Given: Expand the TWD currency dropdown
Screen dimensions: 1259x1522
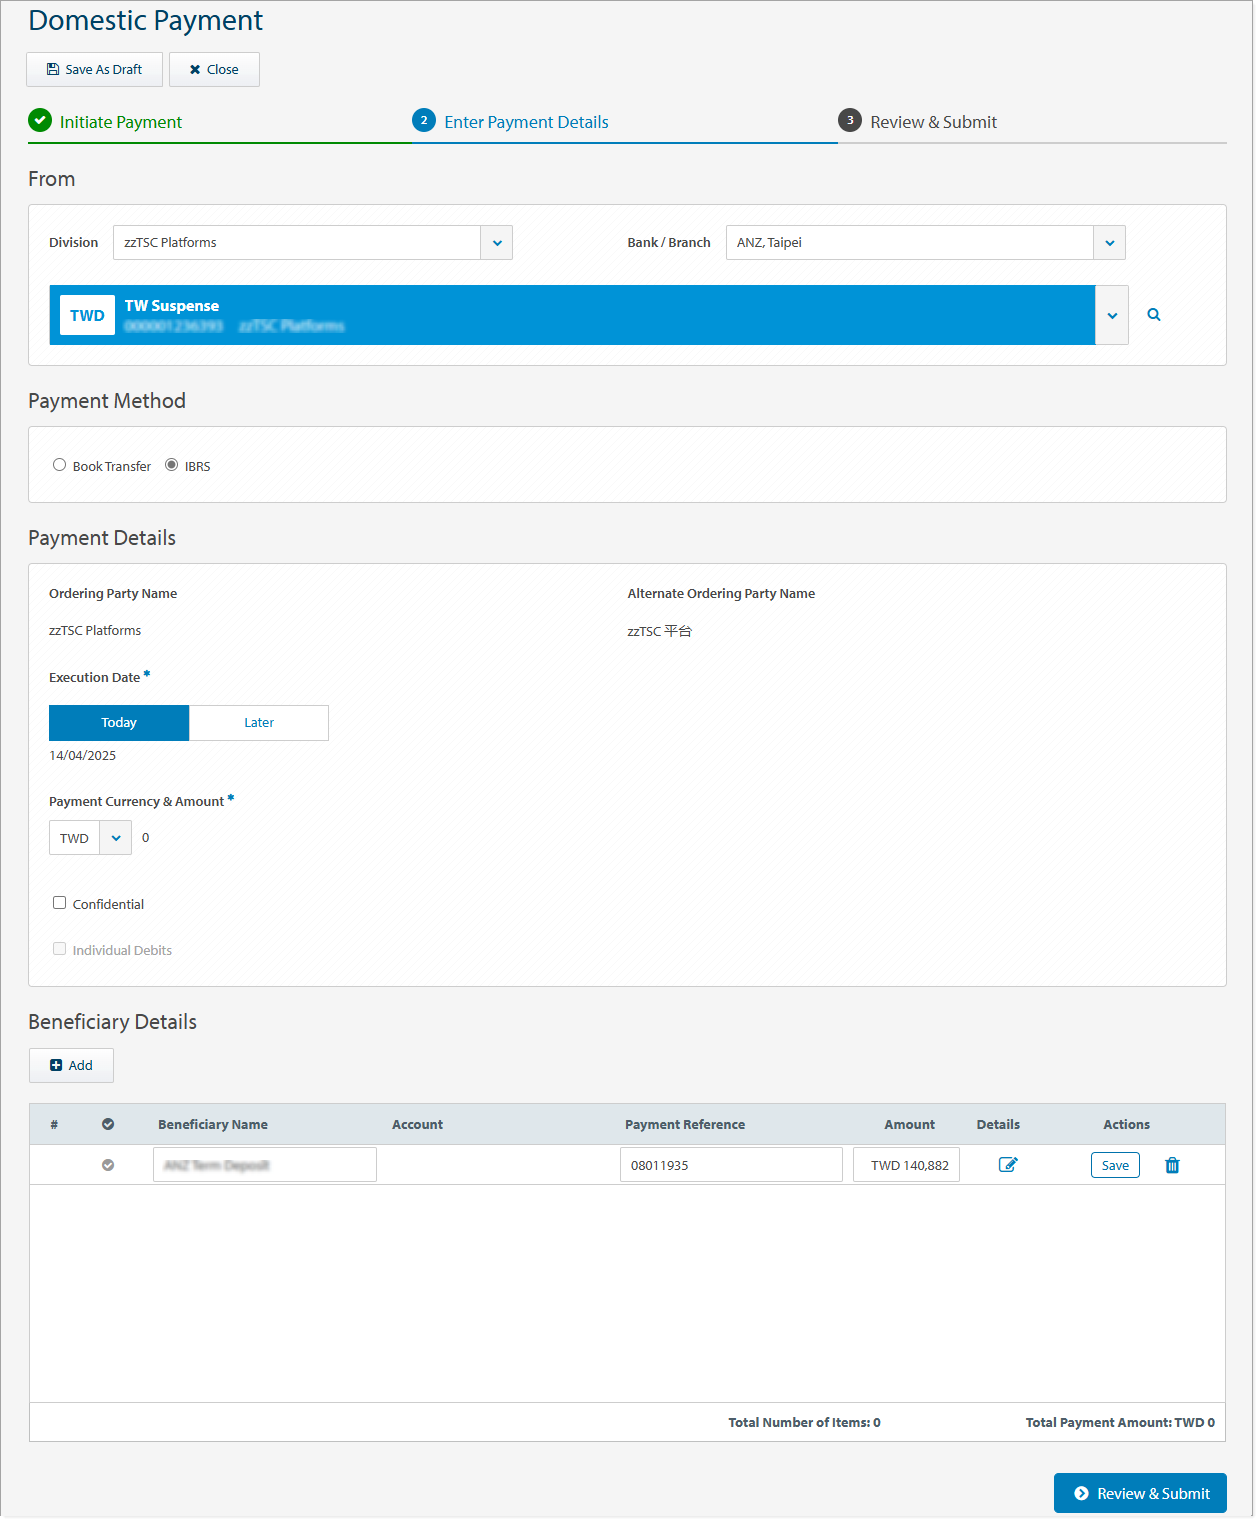Looking at the screenshot, I should point(115,837).
